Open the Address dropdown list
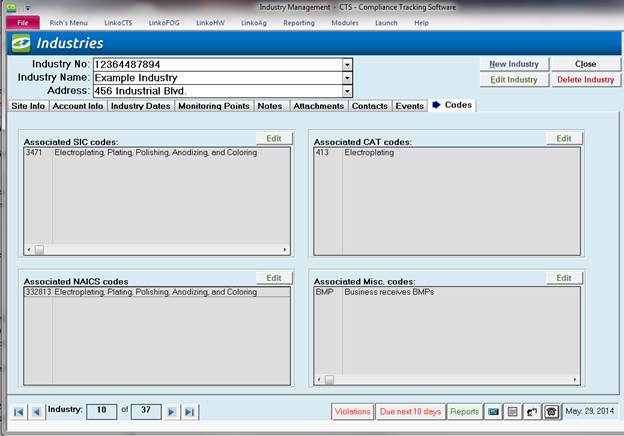 click(x=347, y=90)
